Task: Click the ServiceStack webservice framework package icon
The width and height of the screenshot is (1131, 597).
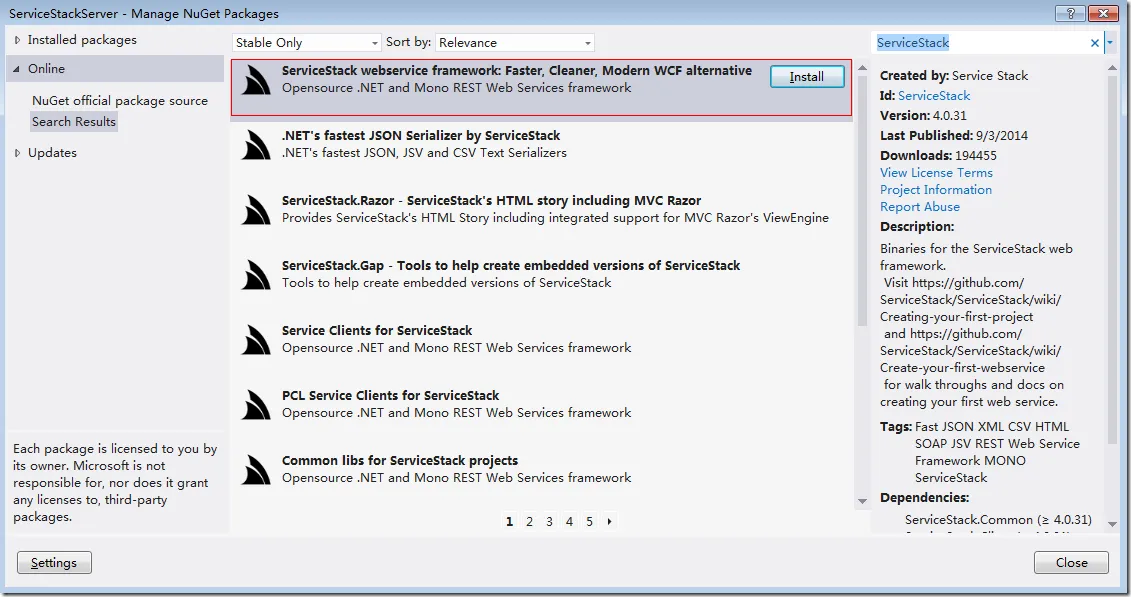Action: coord(255,80)
